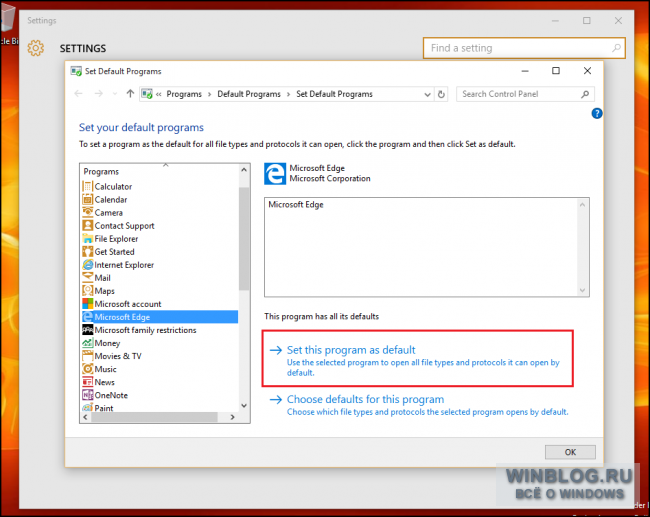The width and height of the screenshot is (650, 517).
Task: Click the horizontal scroll right arrow
Action: (233, 417)
